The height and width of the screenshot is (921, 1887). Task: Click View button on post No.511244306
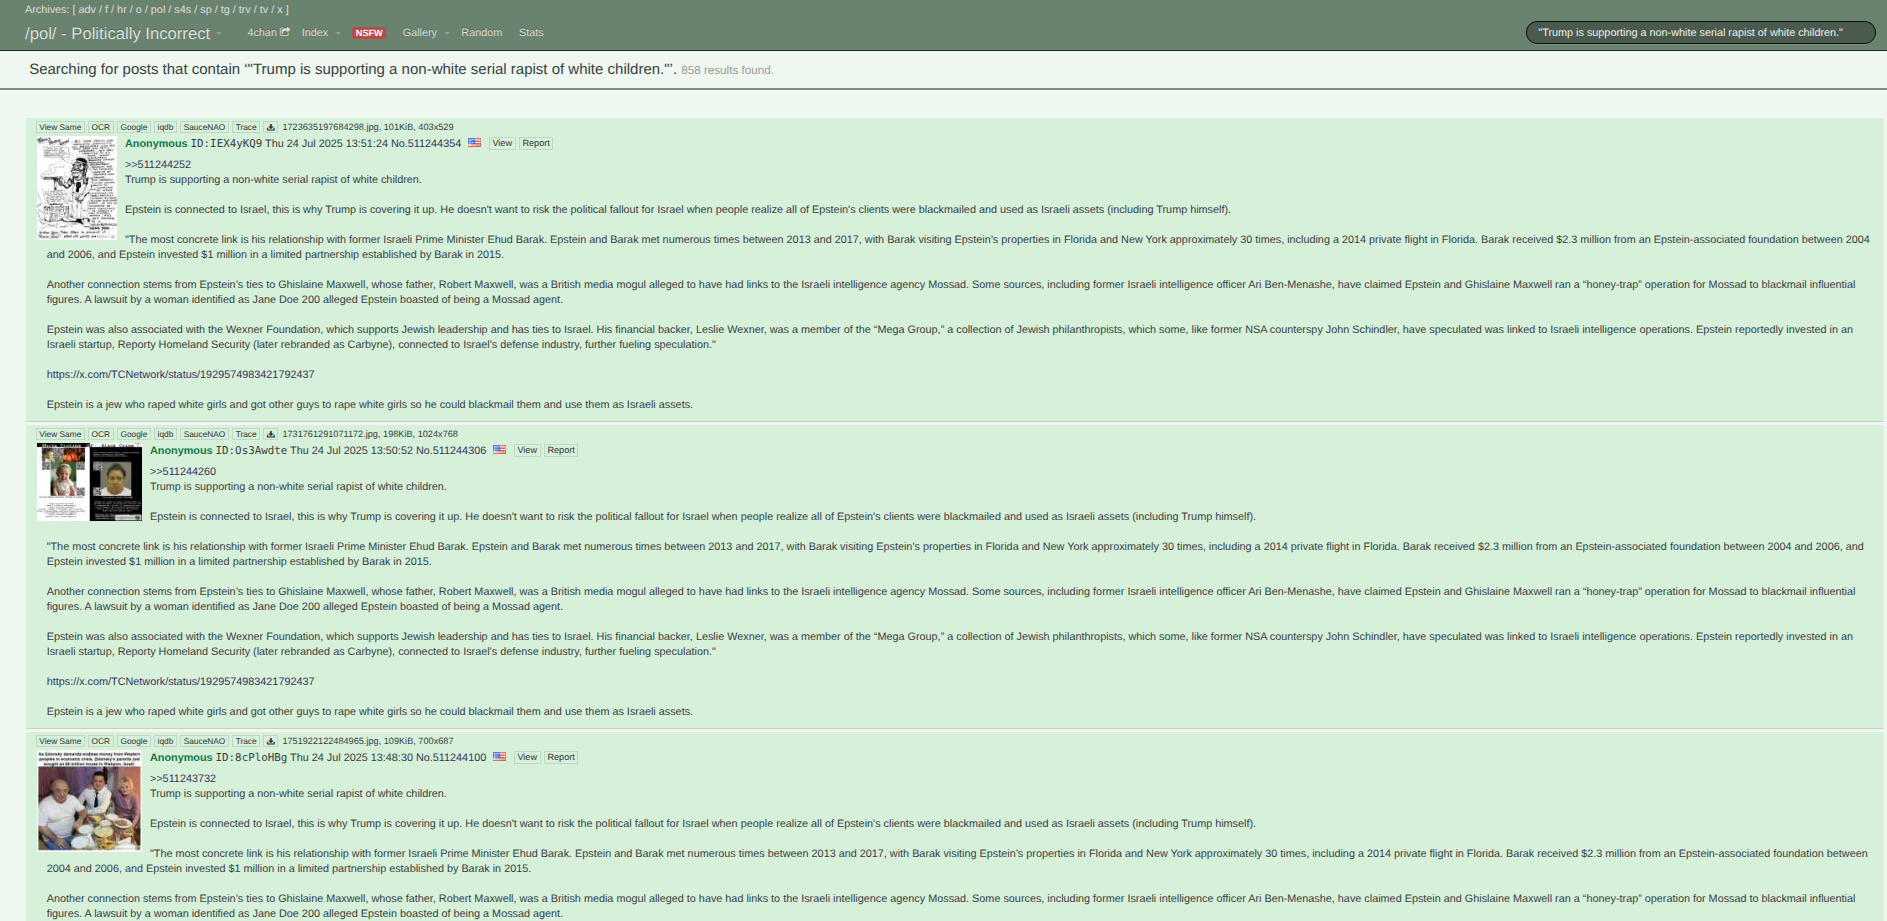[527, 450]
